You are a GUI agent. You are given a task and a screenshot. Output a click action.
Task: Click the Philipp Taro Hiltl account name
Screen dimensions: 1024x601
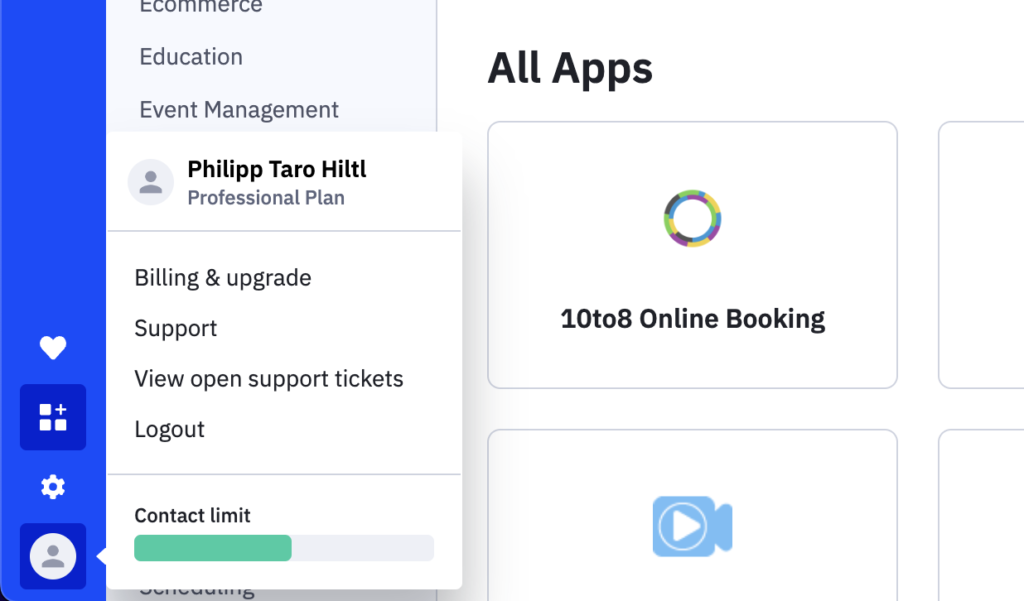pos(277,169)
